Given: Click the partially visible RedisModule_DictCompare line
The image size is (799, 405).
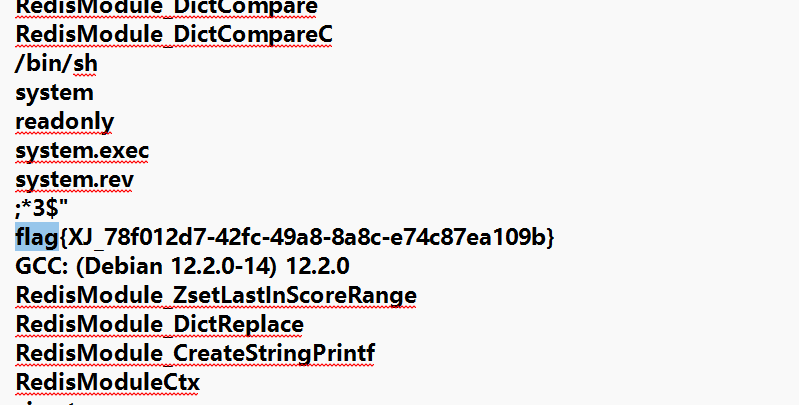Looking at the screenshot, I should pyautogui.click(x=166, y=7).
